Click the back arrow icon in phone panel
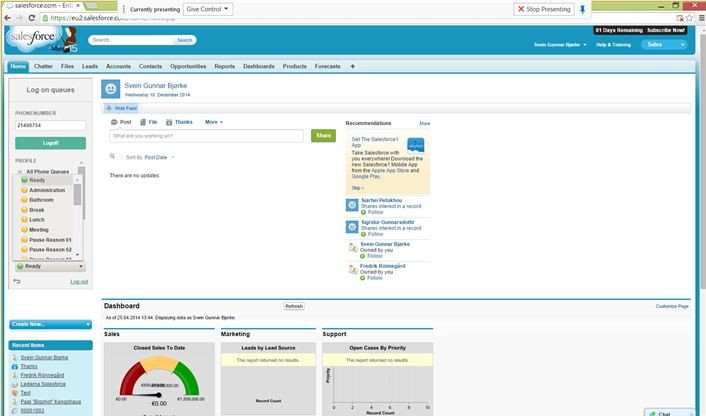Screen dimensions: 706x416 click(17, 281)
